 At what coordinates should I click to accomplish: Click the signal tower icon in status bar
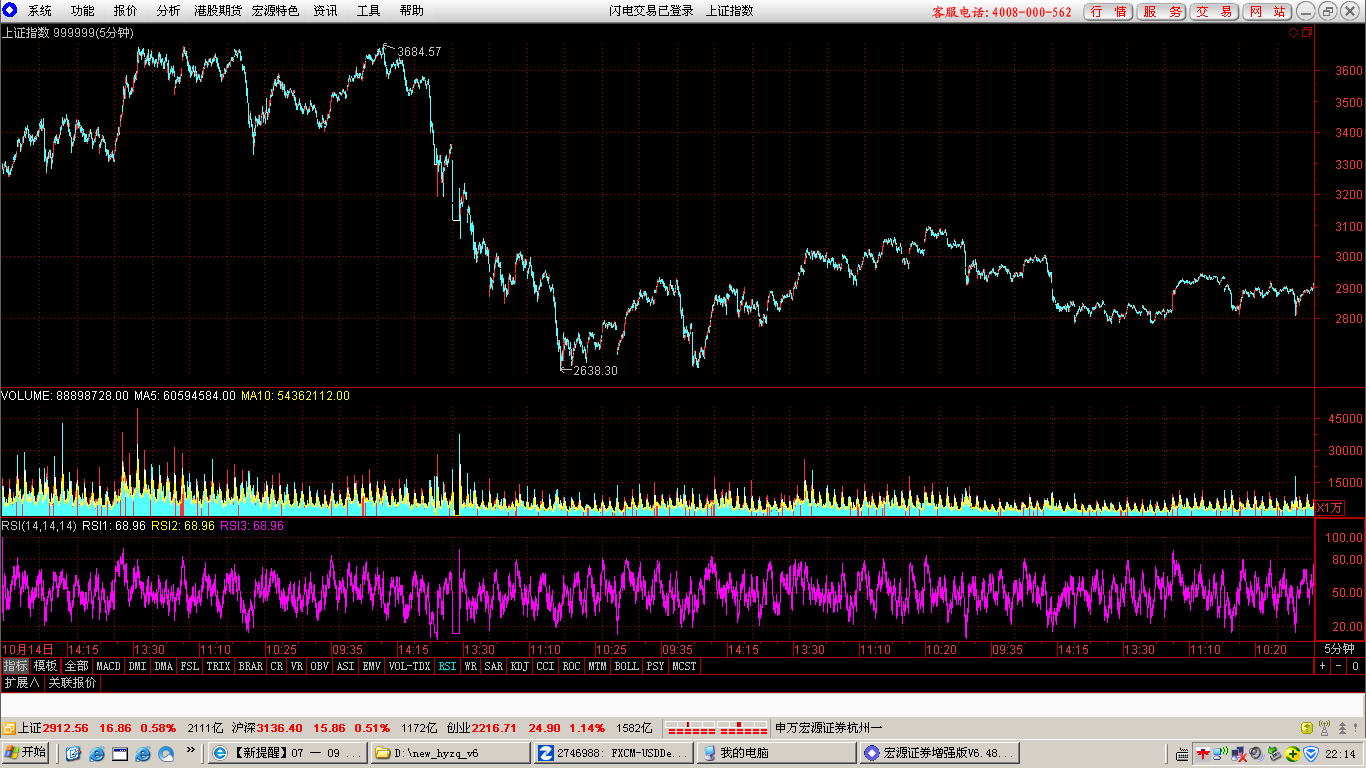[x=1324, y=728]
